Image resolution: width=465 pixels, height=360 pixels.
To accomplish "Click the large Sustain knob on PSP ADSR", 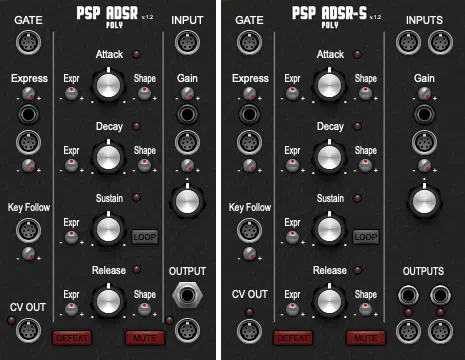I will (x=108, y=229).
